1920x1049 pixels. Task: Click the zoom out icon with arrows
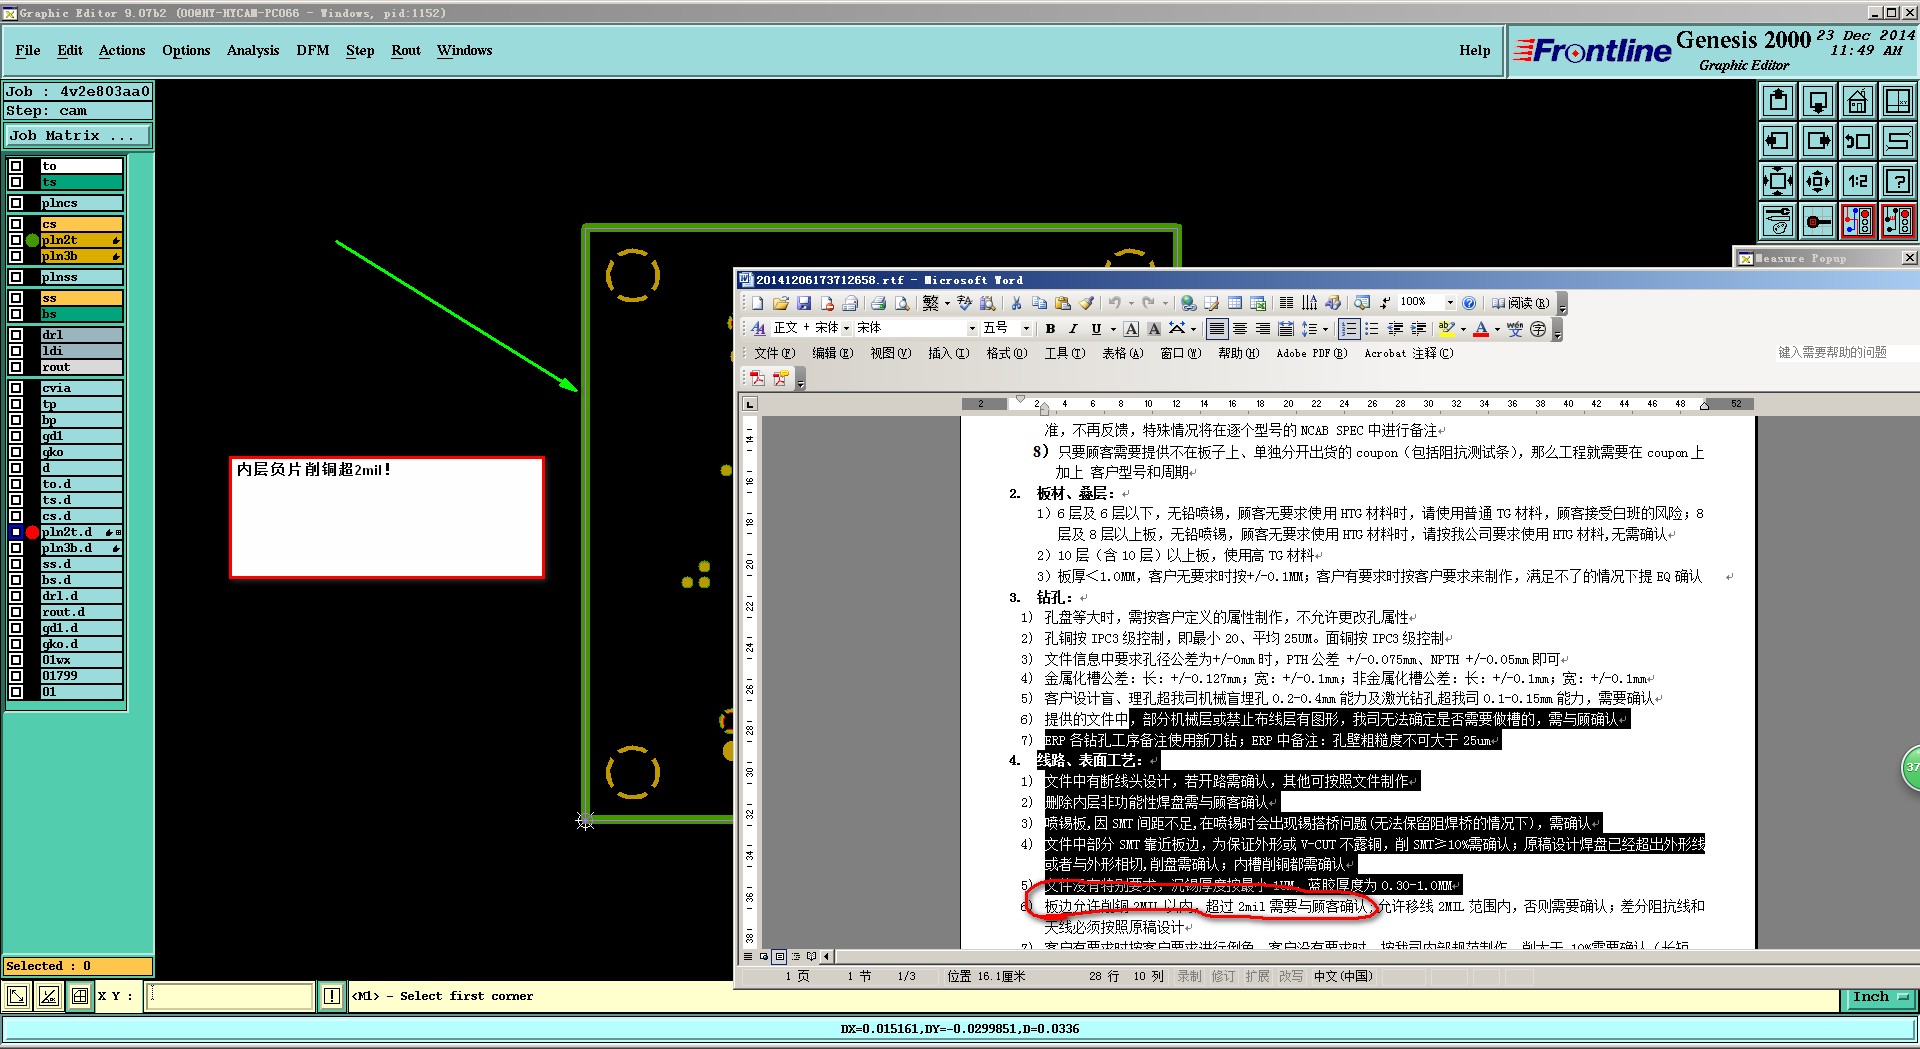tap(1818, 181)
